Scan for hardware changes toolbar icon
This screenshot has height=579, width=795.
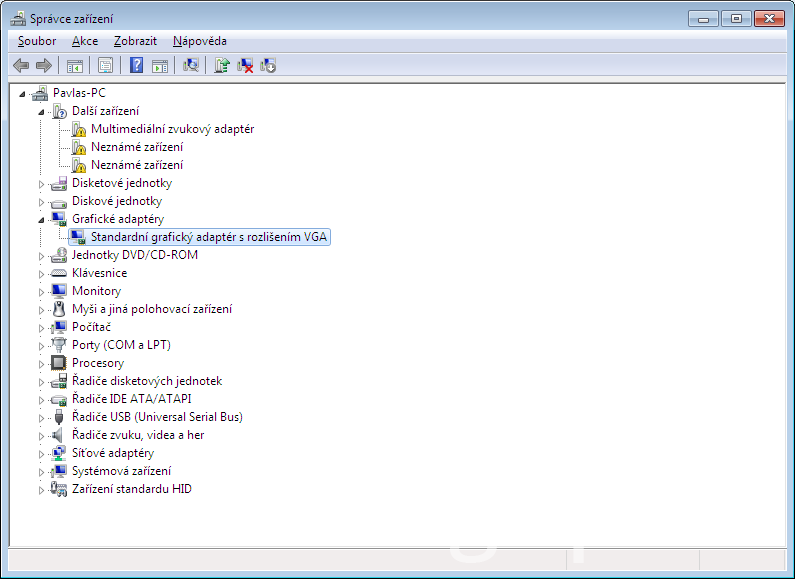point(191,65)
